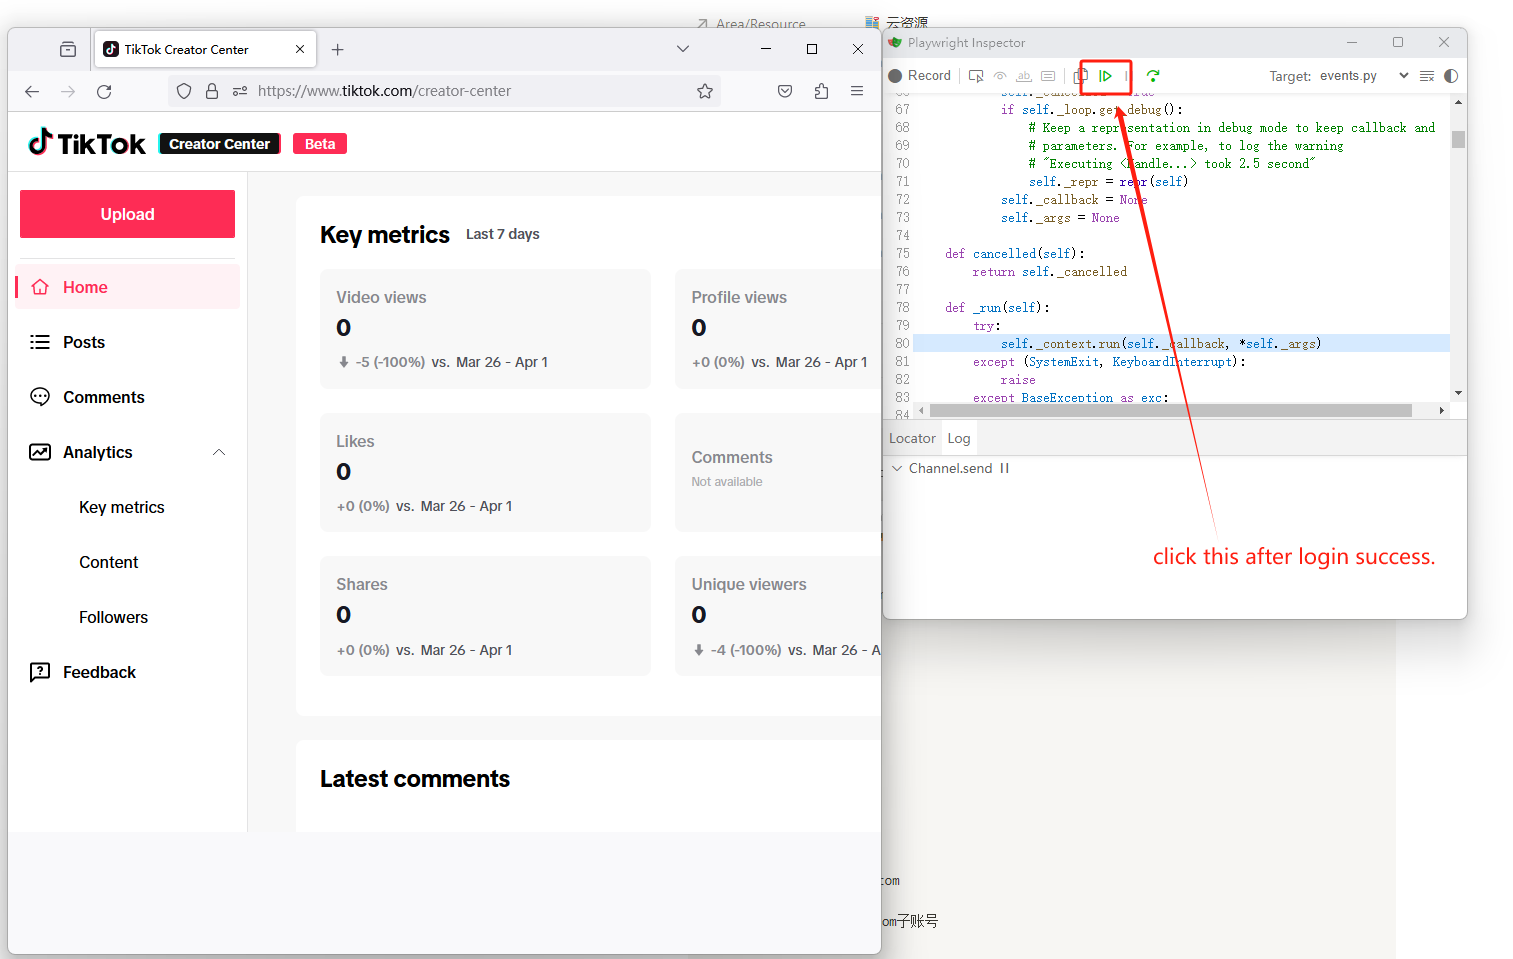Click the Firefox address bar URL

384,91
